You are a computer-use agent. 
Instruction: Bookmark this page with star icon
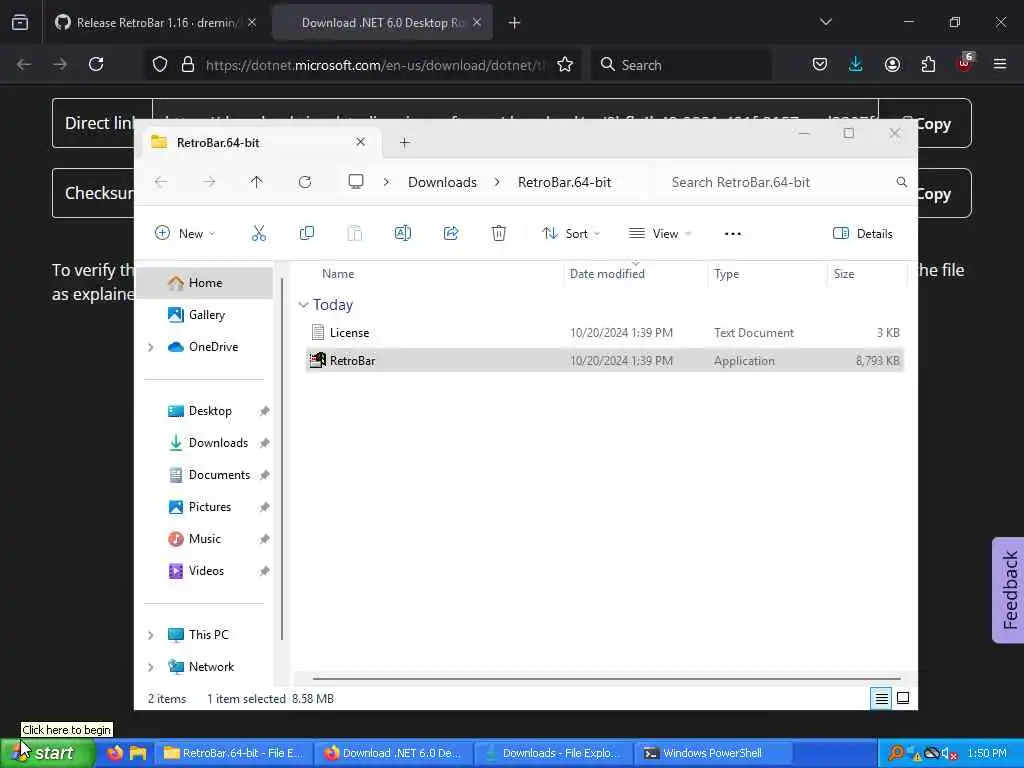565,65
